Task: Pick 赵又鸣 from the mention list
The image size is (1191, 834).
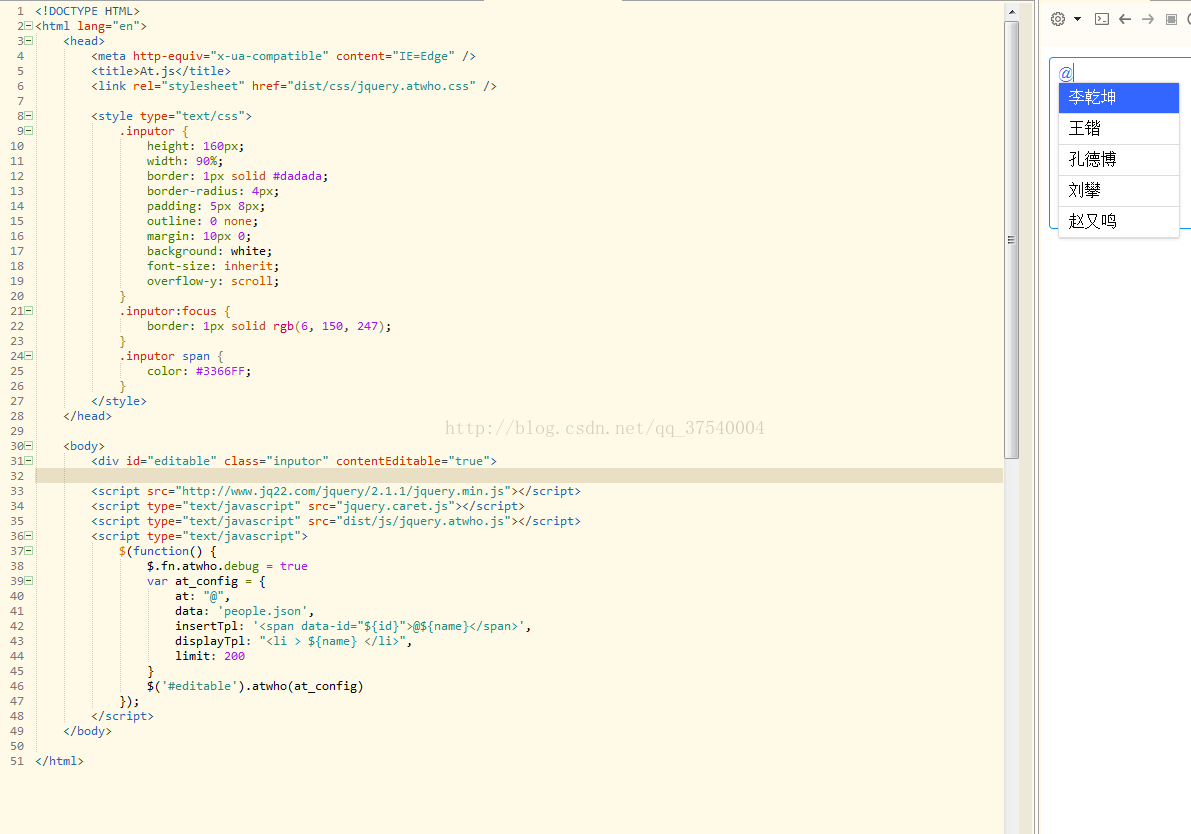Action: pos(1118,222)
